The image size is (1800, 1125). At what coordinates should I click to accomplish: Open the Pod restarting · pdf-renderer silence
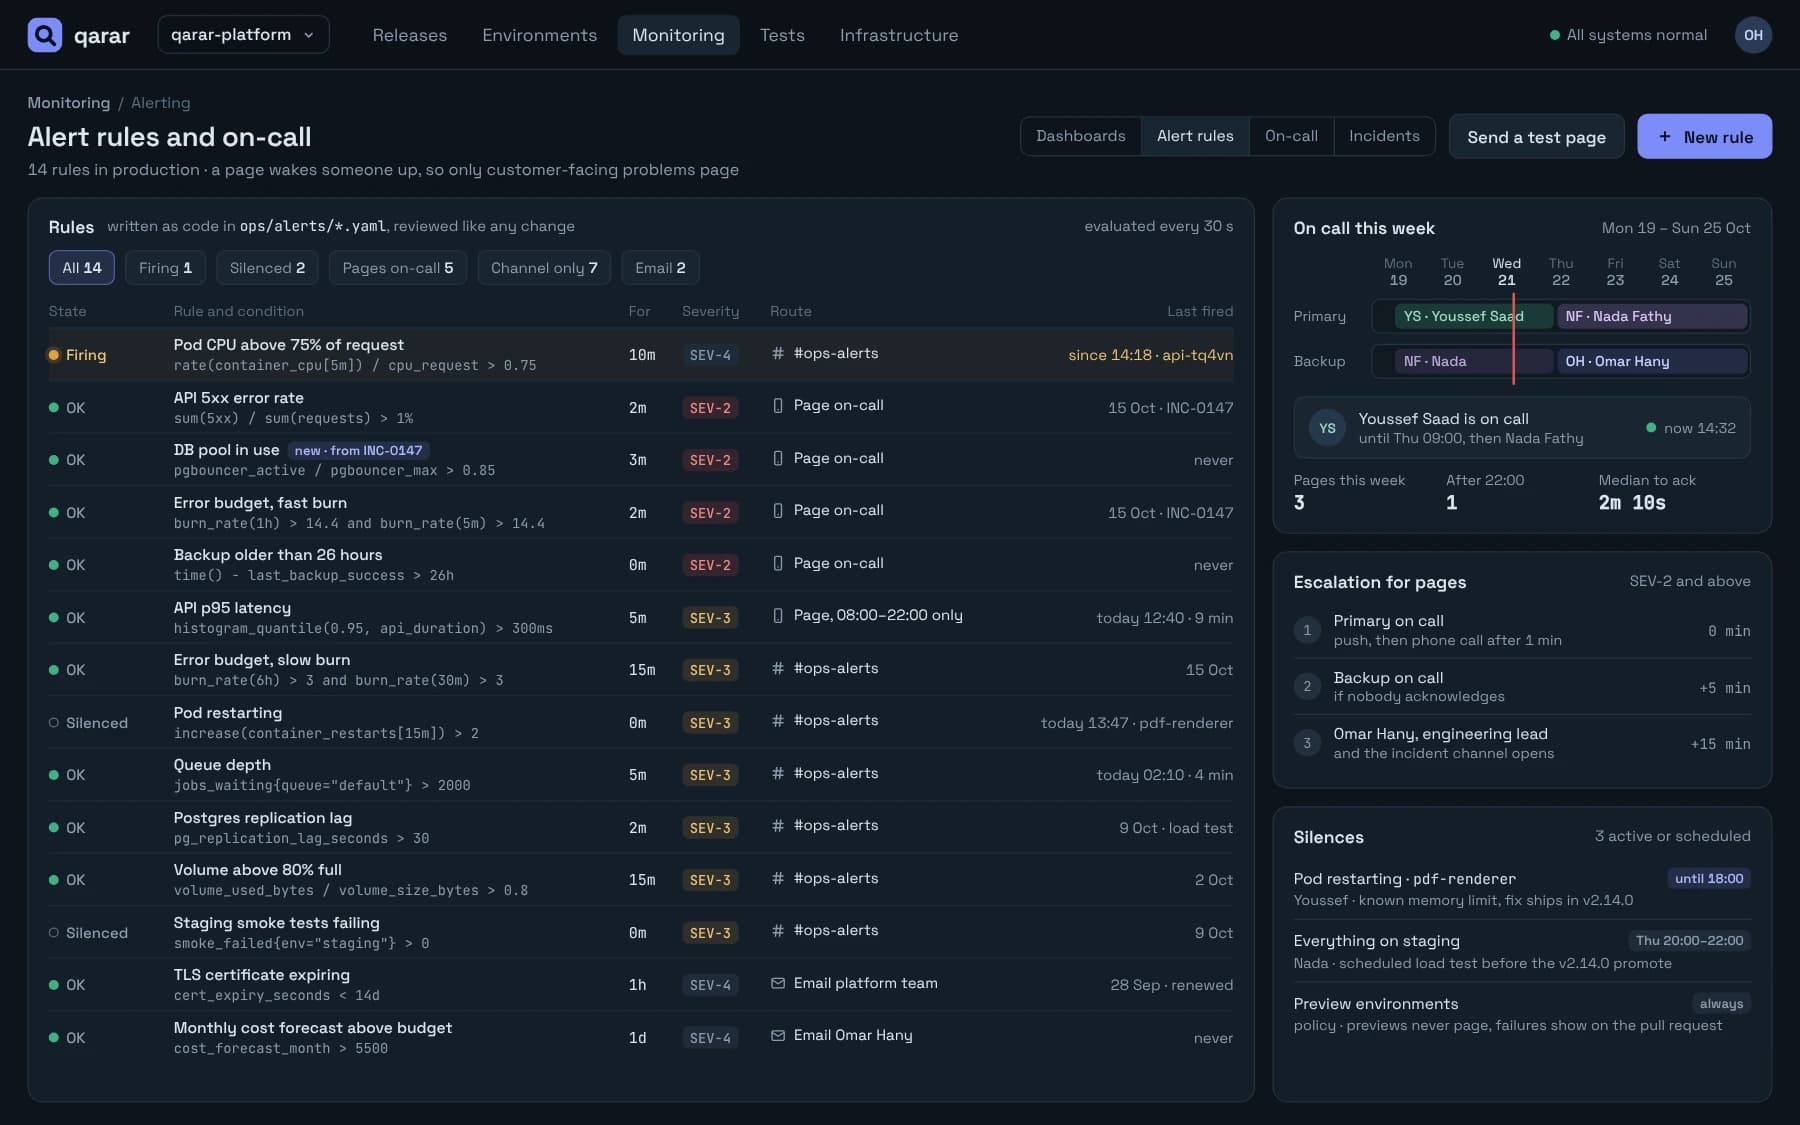point(1521,889)
